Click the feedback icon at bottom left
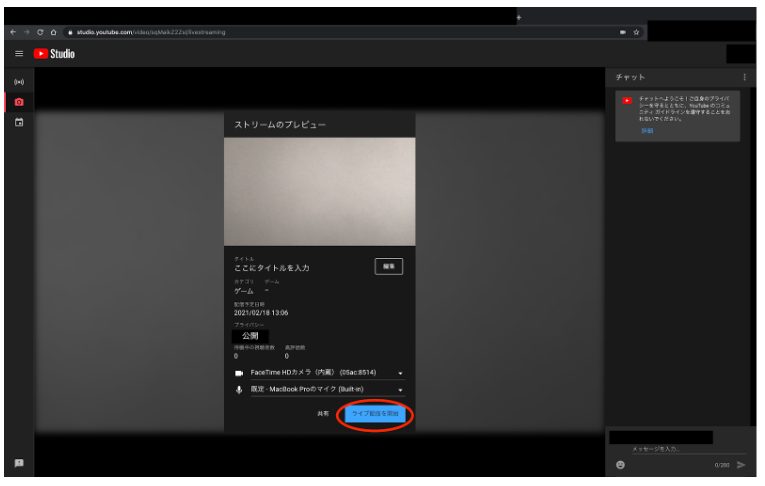 18,464
